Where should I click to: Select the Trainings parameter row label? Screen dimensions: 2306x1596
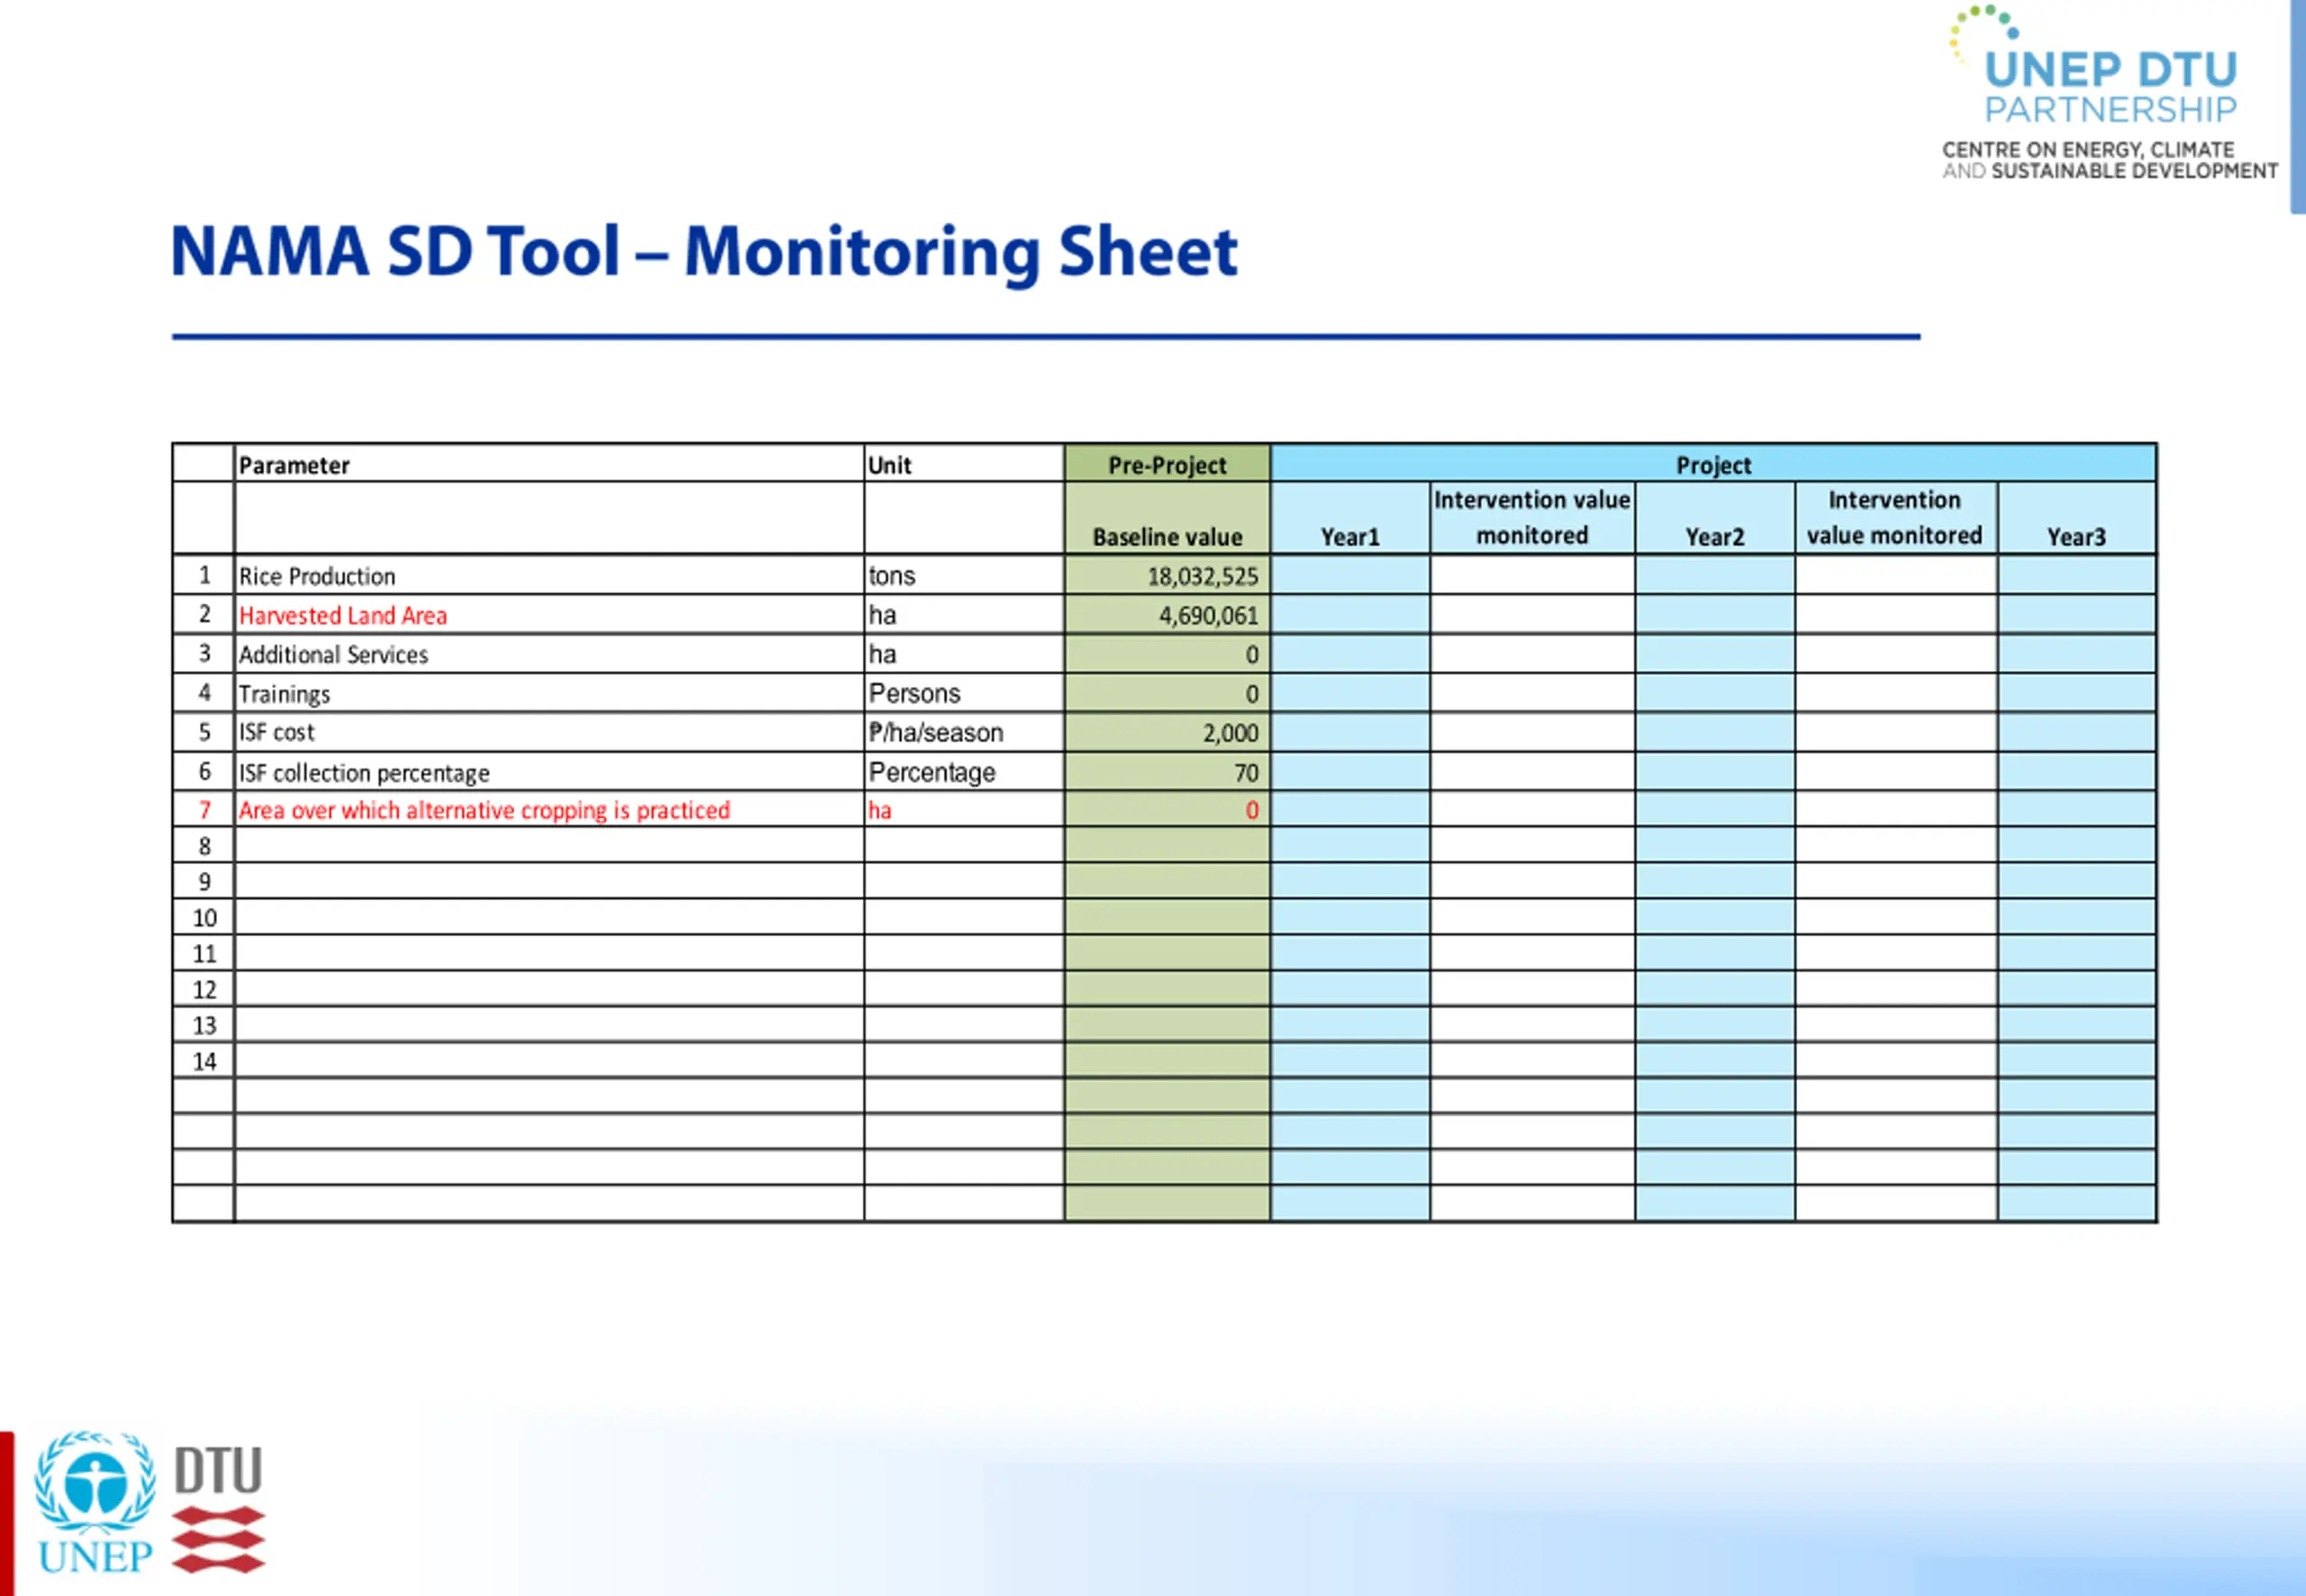284,694
